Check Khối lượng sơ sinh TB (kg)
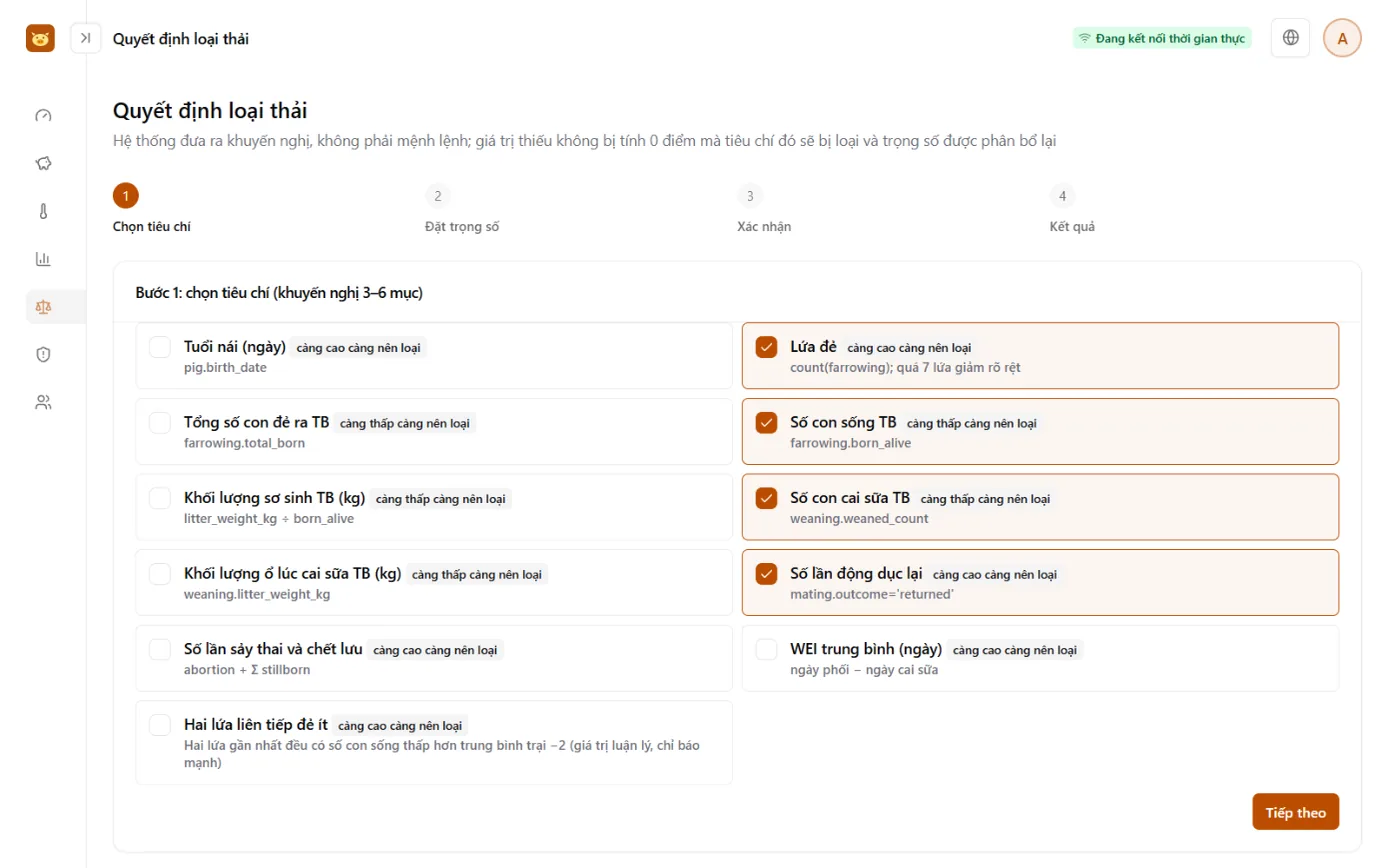This screenshot has height=868, width=1388. coord(160,498)
